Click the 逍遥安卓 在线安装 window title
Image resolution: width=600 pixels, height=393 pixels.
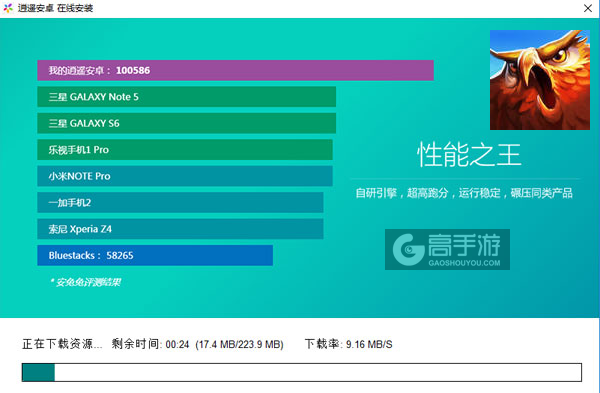point(55,8)
